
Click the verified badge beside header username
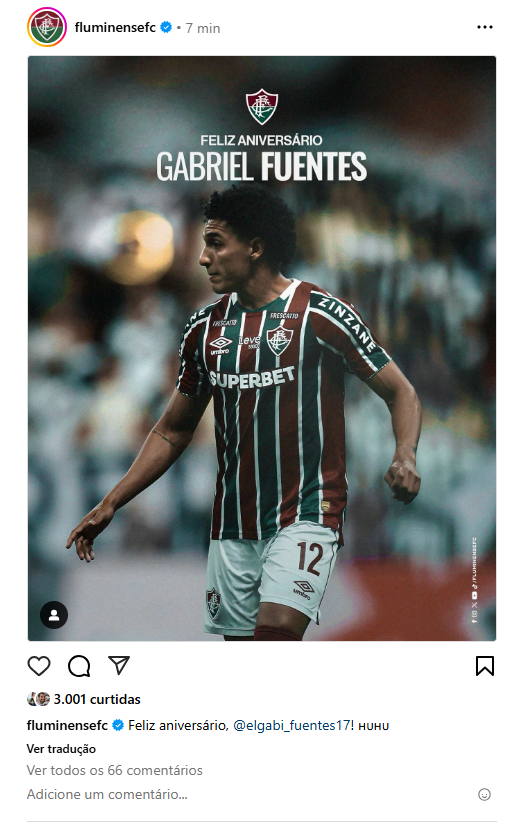(166, 27)
